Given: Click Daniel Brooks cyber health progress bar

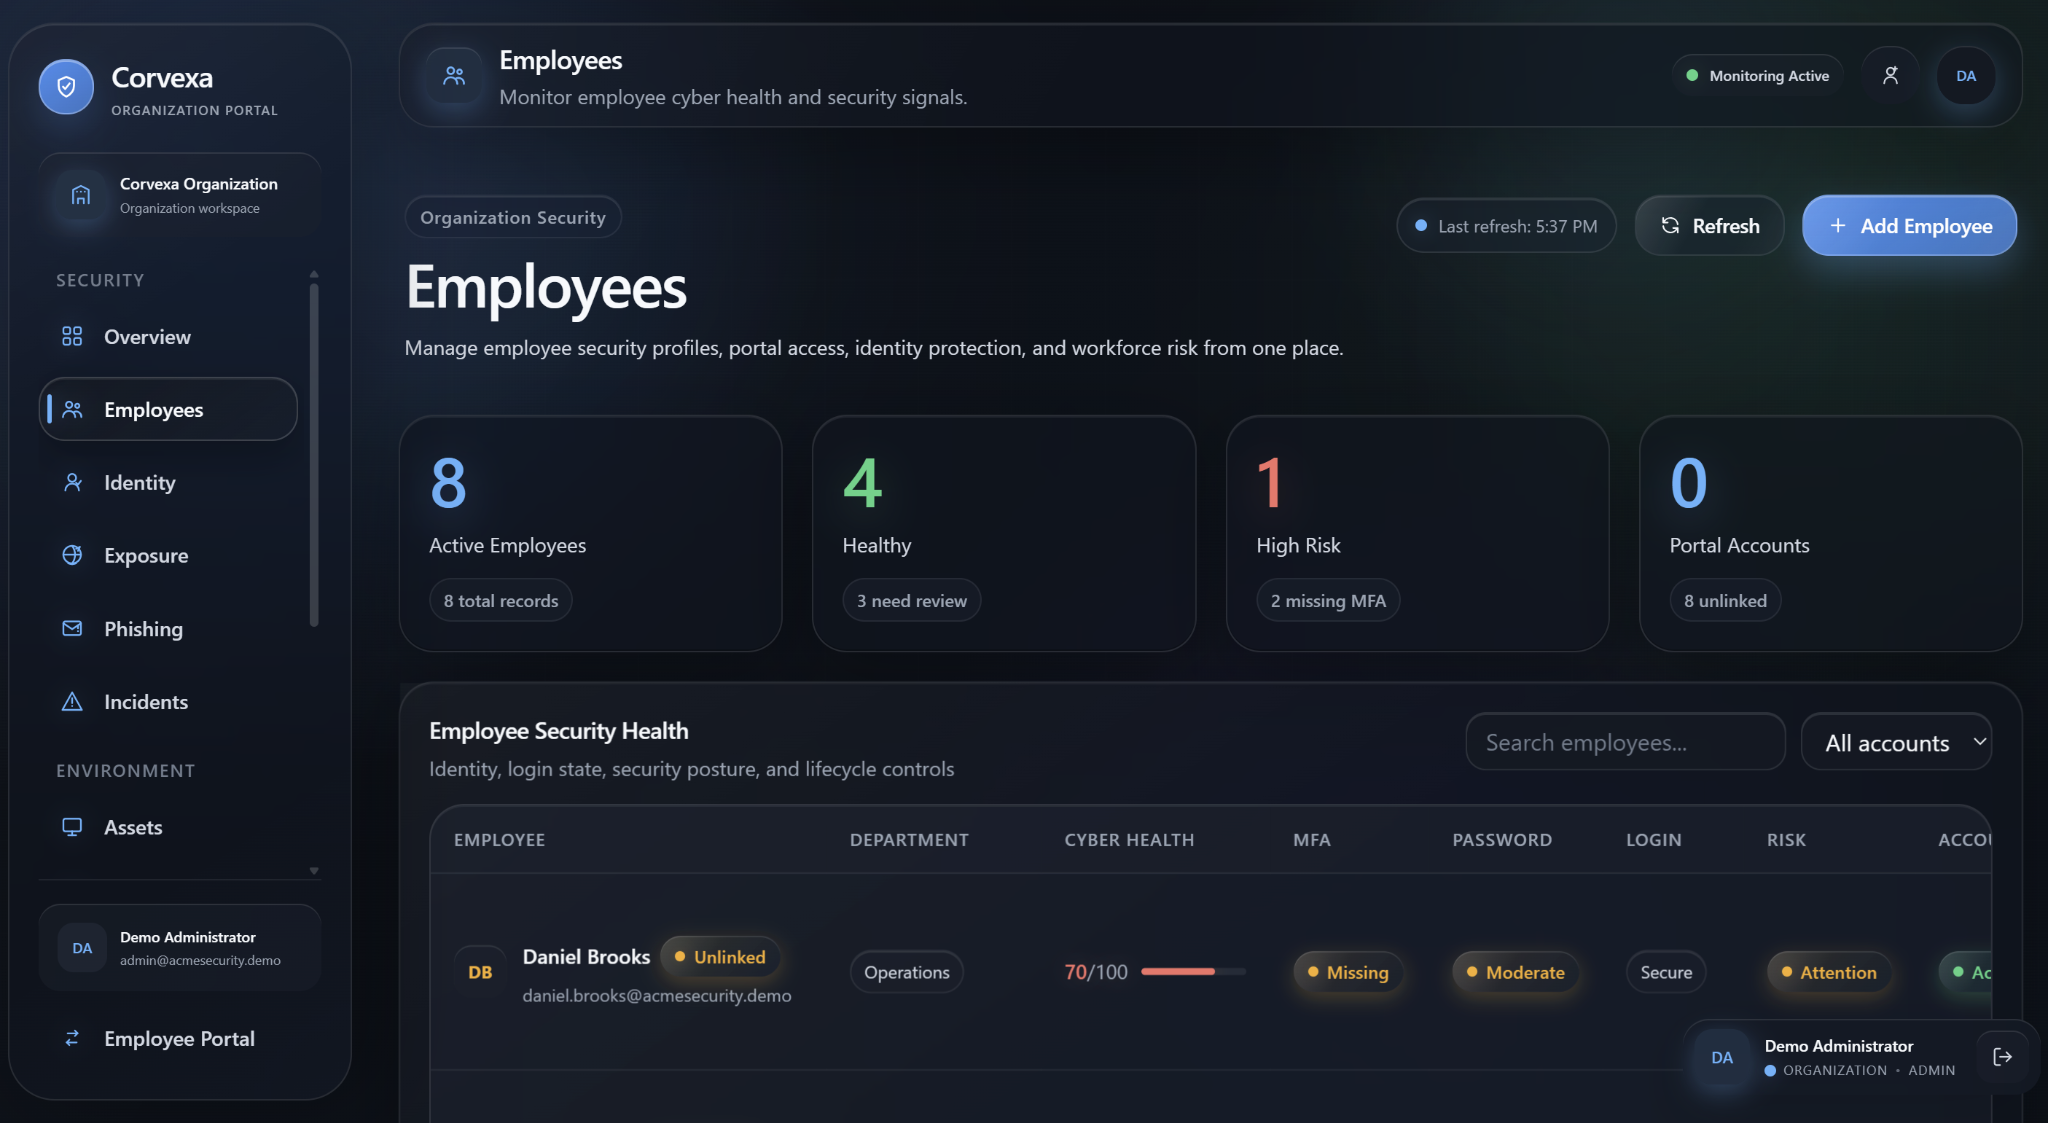Looking at the screenshot, I should [x=1193, y=972].
